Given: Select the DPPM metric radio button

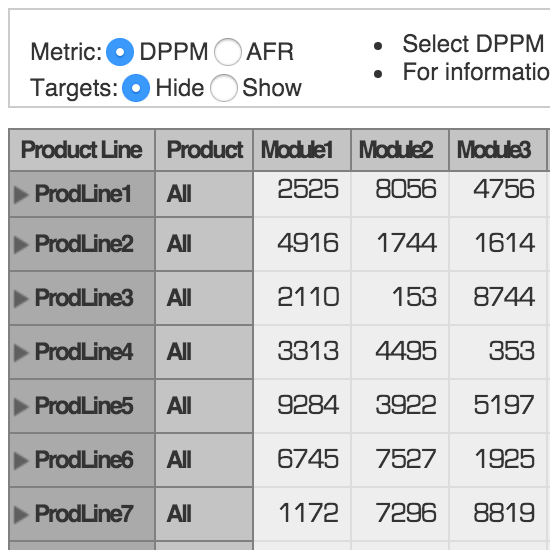Looking at the screenshot, I should click(x=120, y=52).
